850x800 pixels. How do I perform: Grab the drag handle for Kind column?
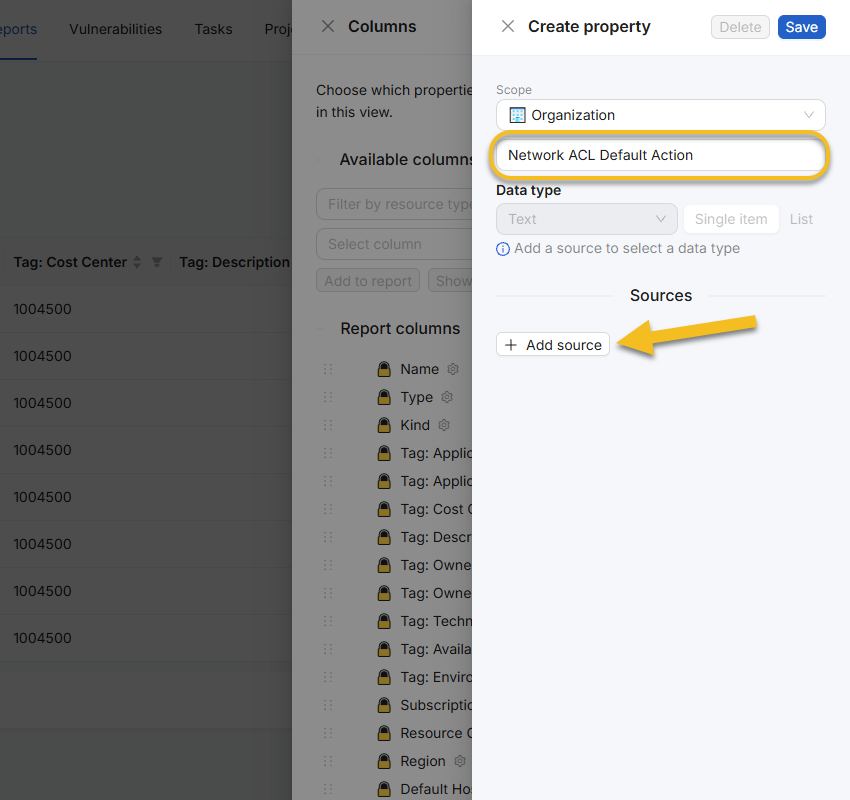[328, 425]
